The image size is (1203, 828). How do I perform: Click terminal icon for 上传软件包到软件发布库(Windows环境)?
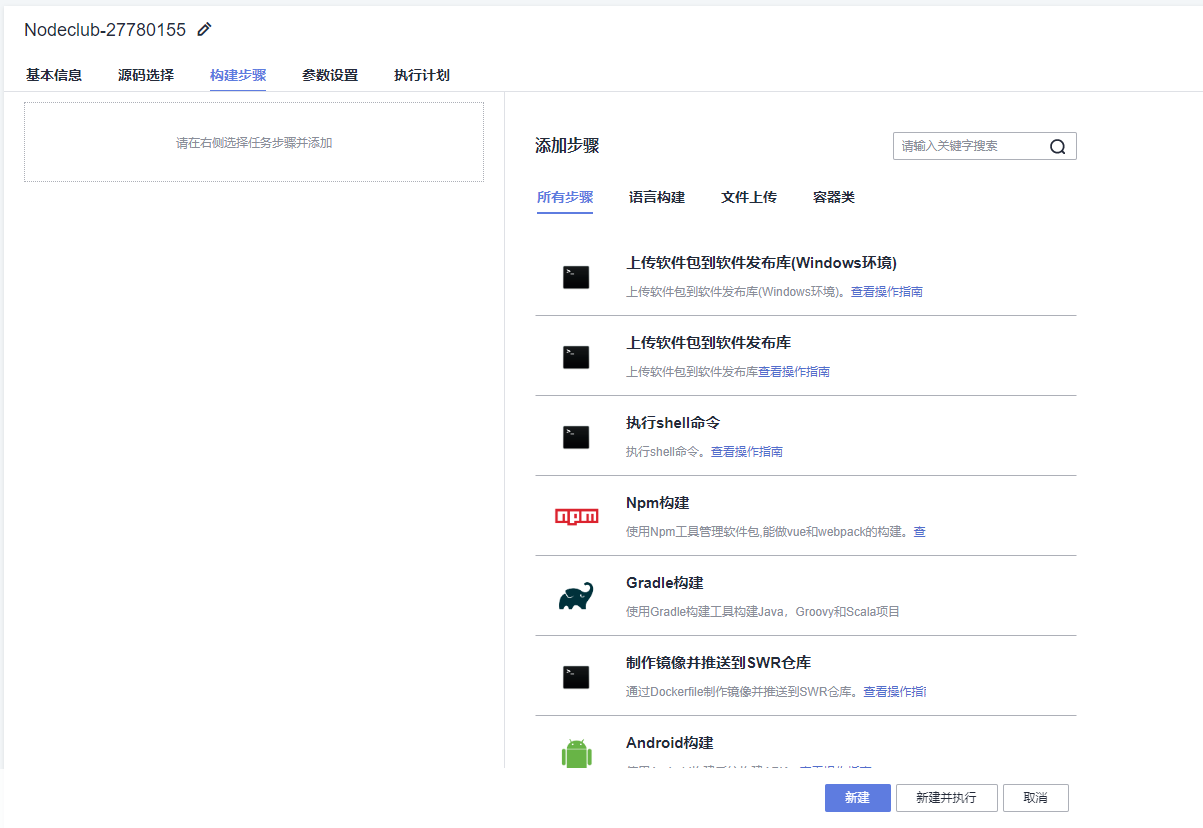[x=576, y=277]
